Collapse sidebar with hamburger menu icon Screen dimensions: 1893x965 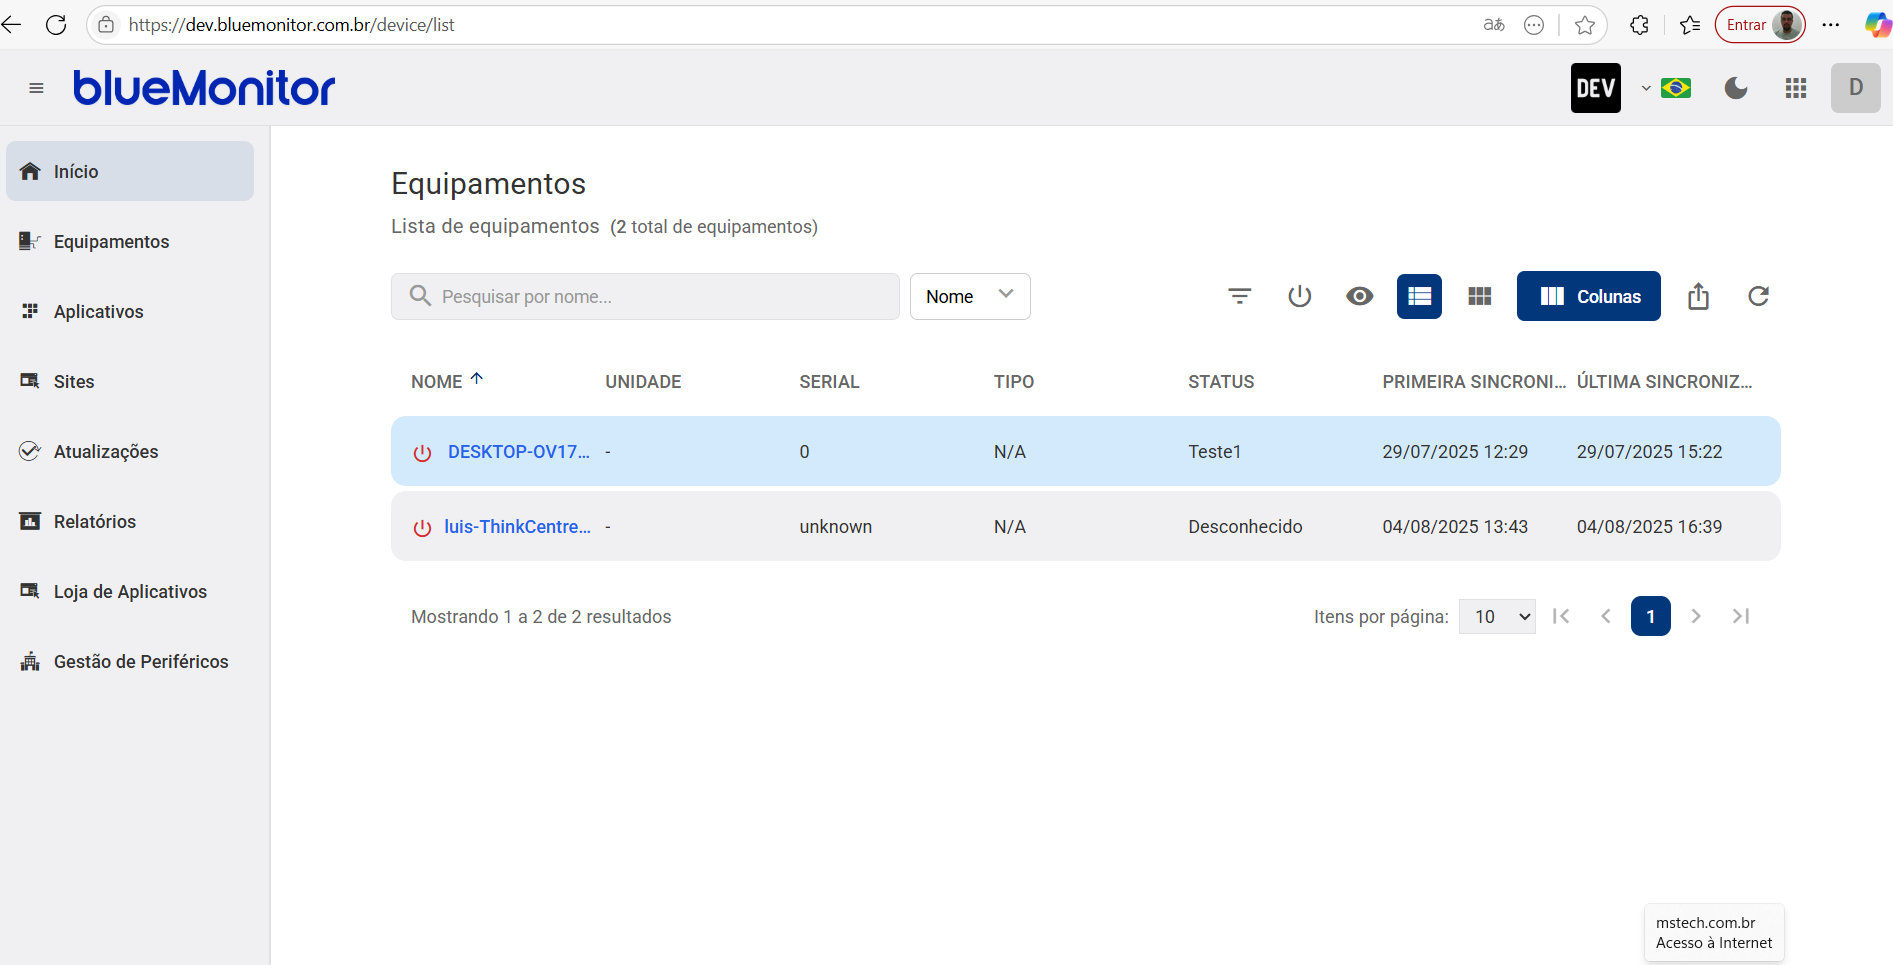coord(36,88)
